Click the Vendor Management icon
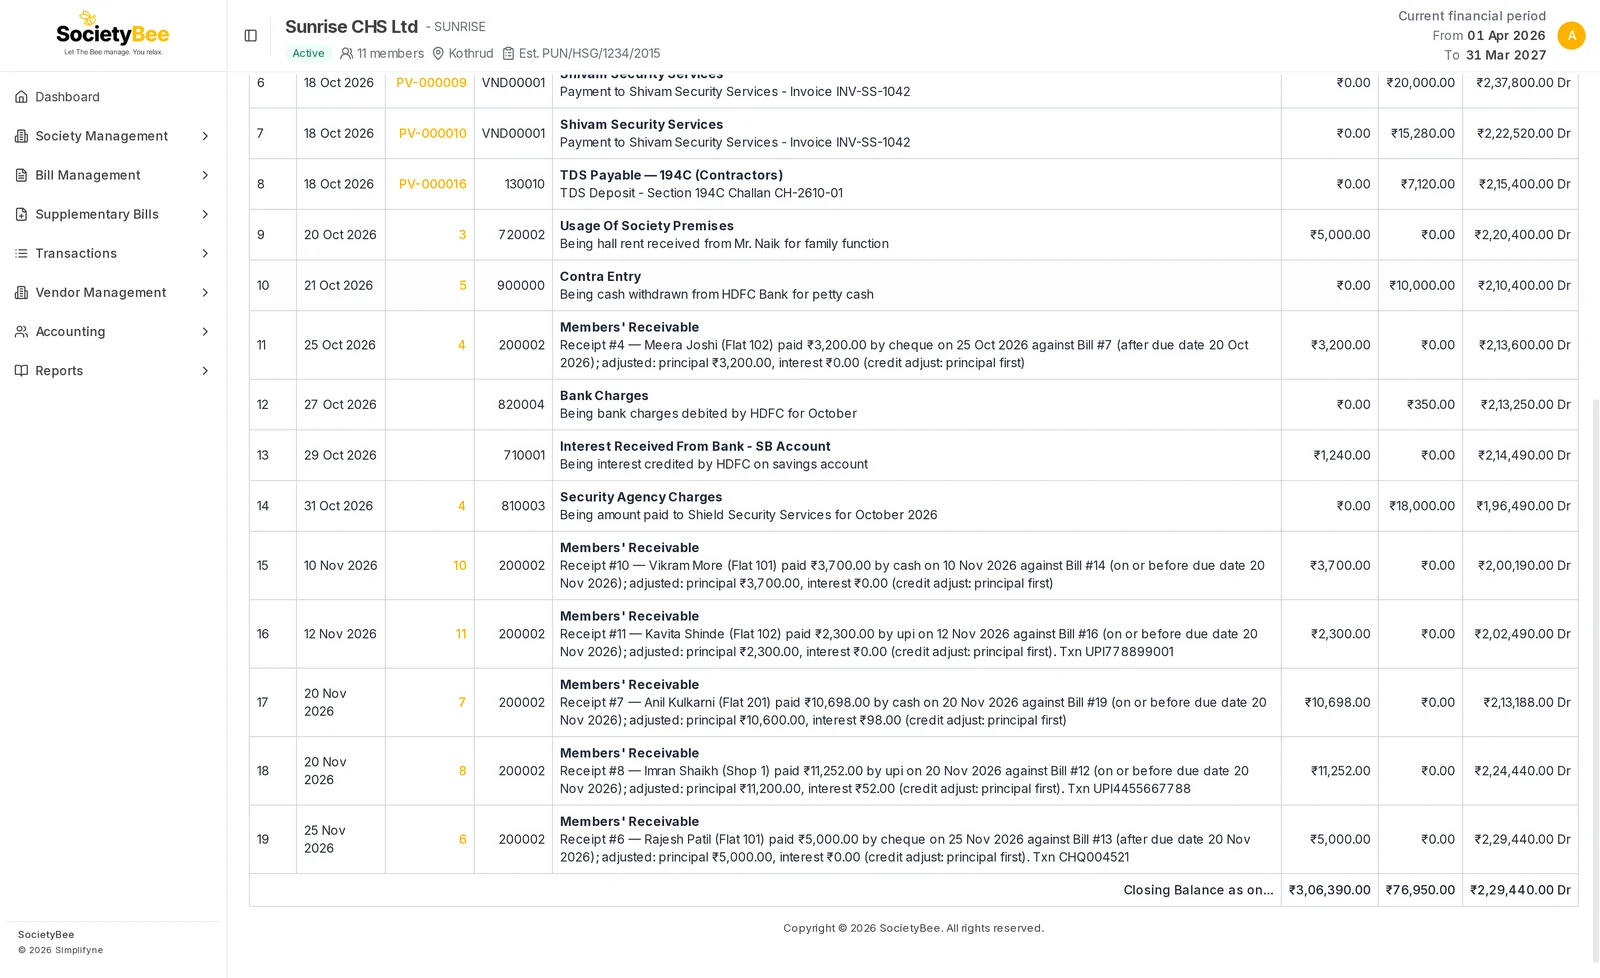 21,292
